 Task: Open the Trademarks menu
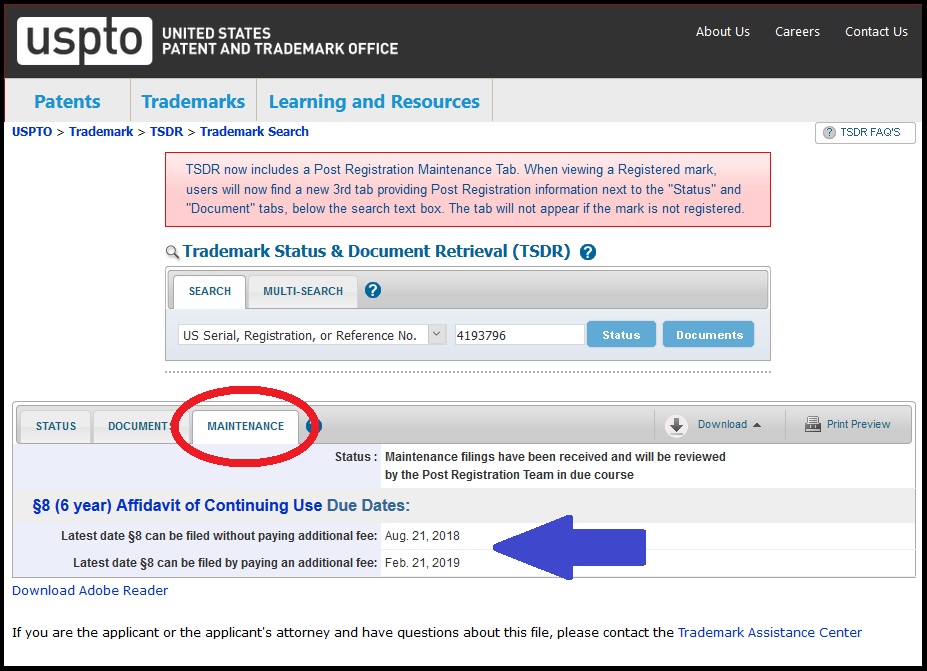pyautogui.click(x=193, y=101)
